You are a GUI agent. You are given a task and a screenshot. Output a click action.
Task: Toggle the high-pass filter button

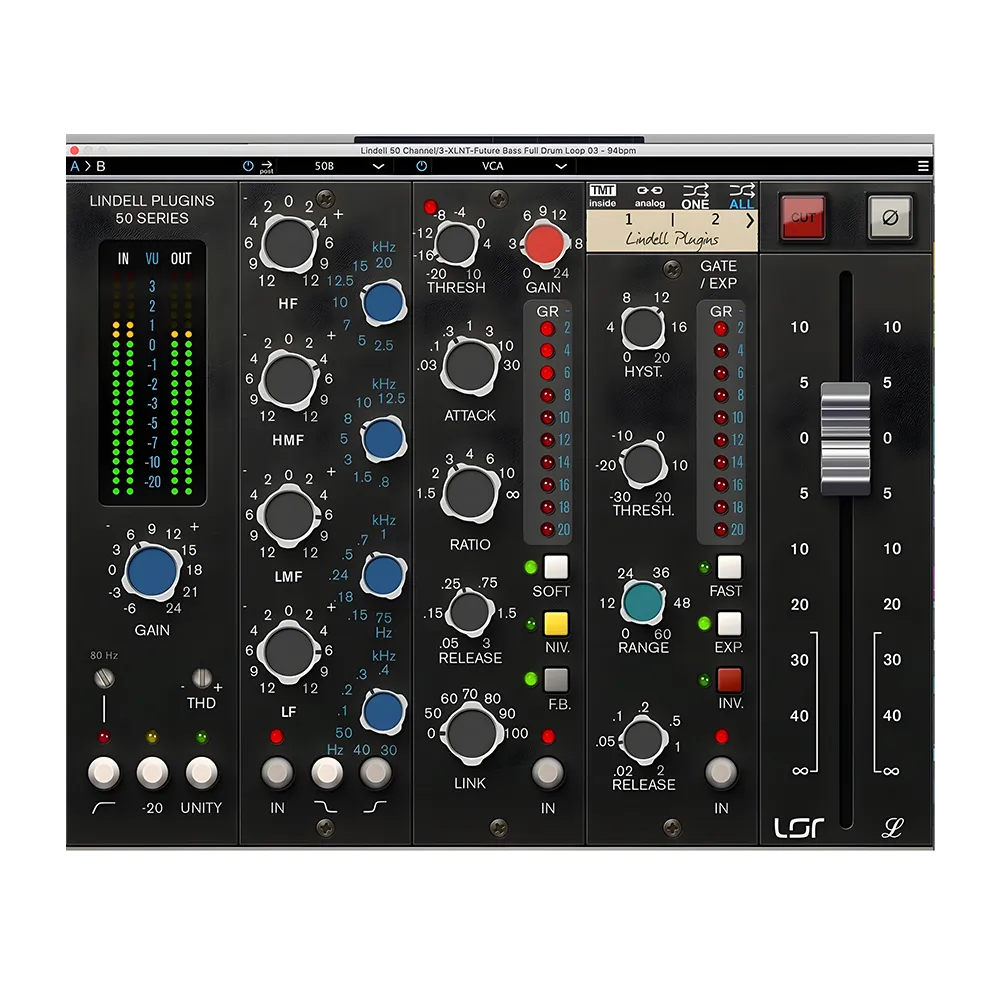tap(104, 773)
